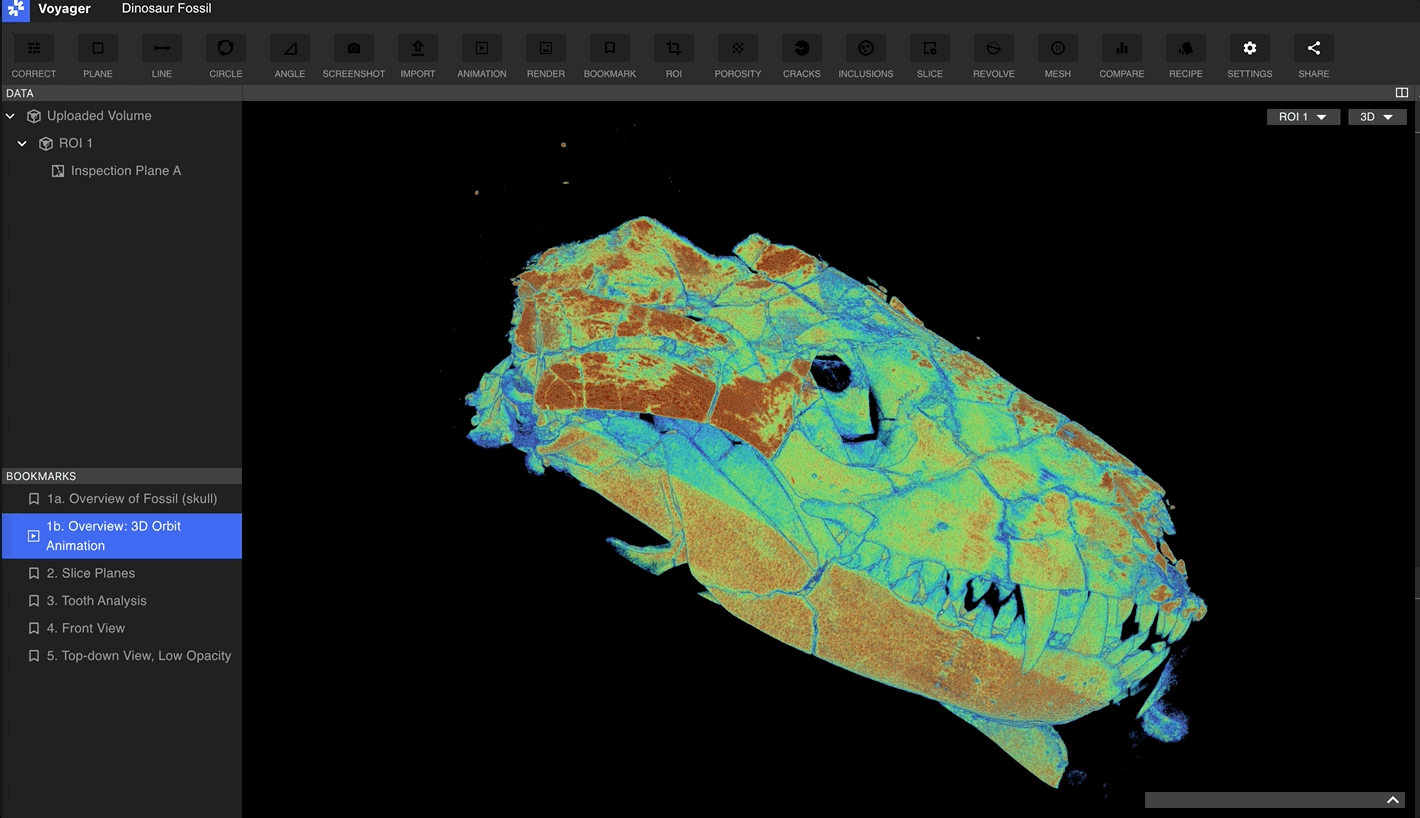Select the Angle measurement tool
1420x818 pixels.
pyautogui.click(x=289, y=48)
